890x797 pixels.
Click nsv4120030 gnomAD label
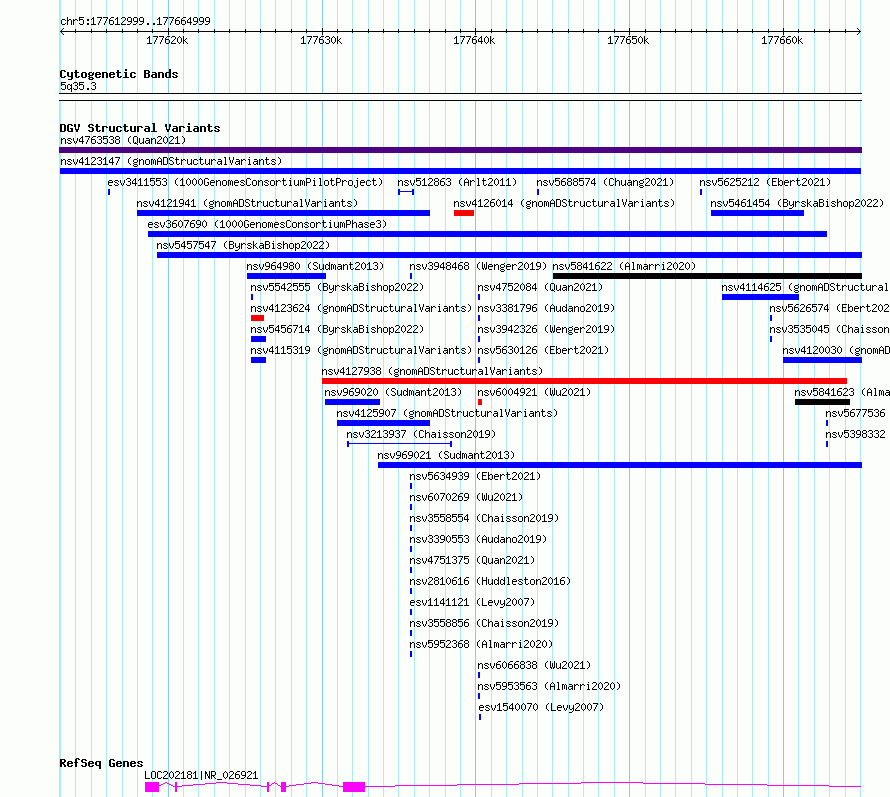[x=836, y=350]
